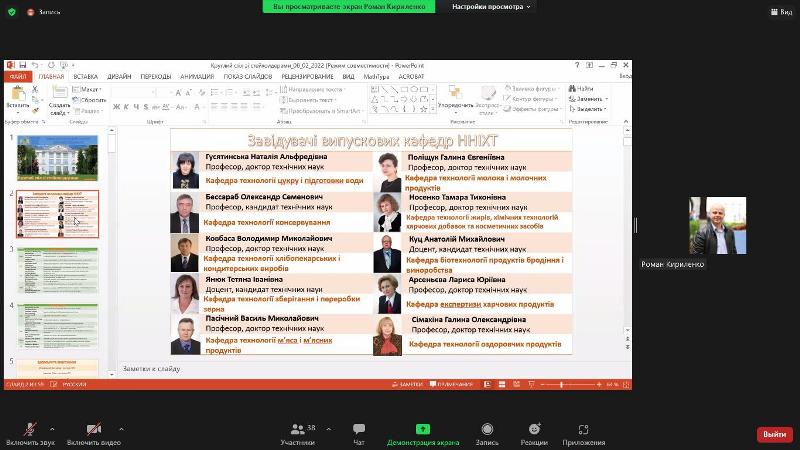800x450 pixels.
Task: Open Настройки просмотра dropdown
Action: 492,6
